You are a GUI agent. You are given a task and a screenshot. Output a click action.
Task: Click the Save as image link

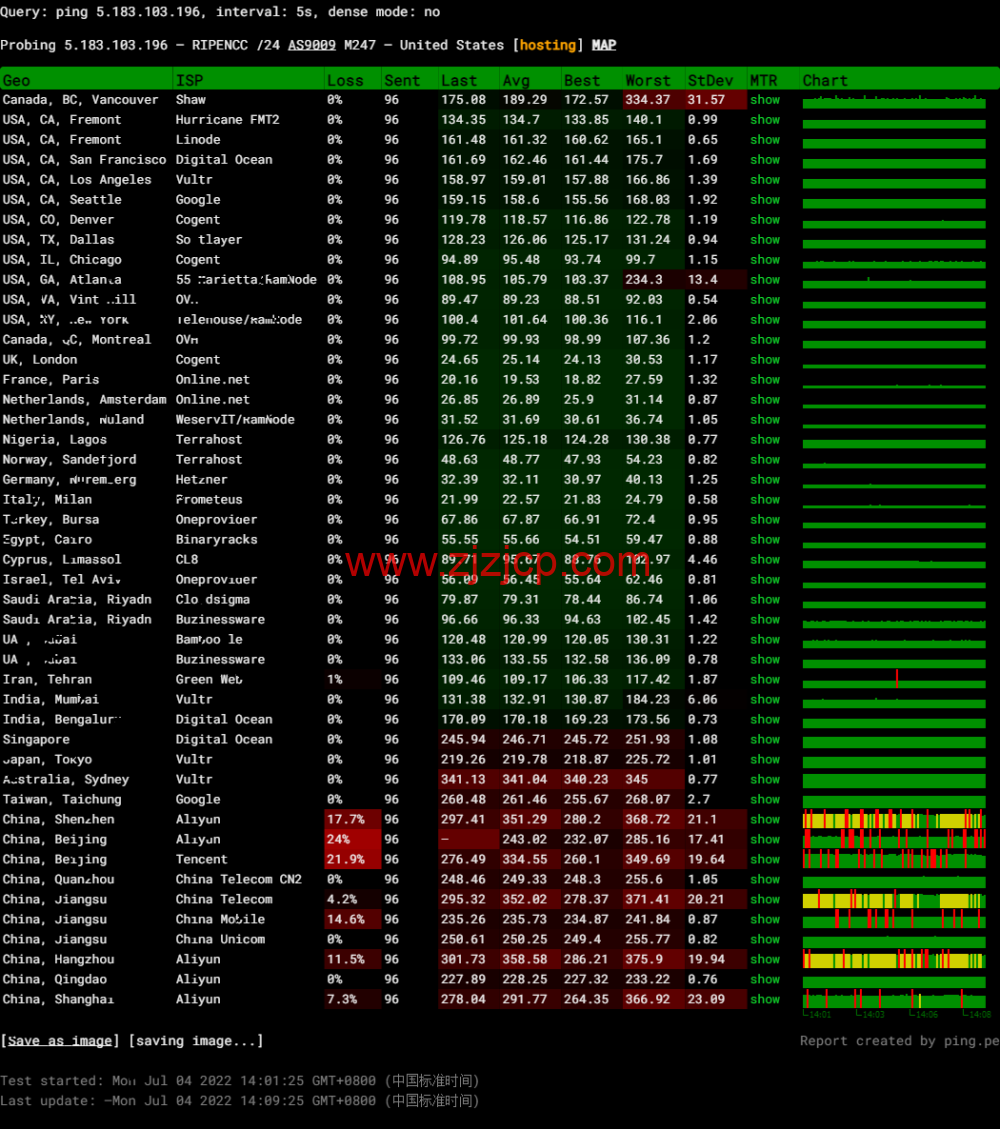[x=60, y=1041]
